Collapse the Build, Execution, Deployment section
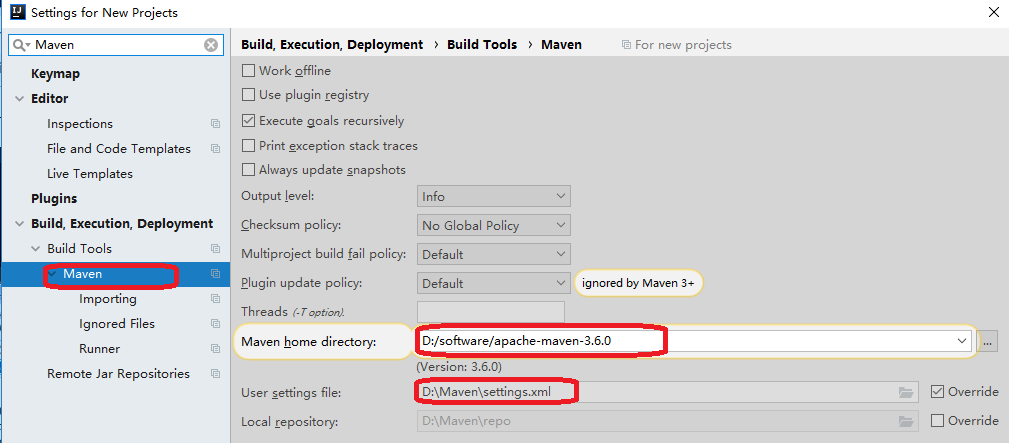Viewport: 1009px width, 443px height. pyautogui.click(x=20, y=224)
